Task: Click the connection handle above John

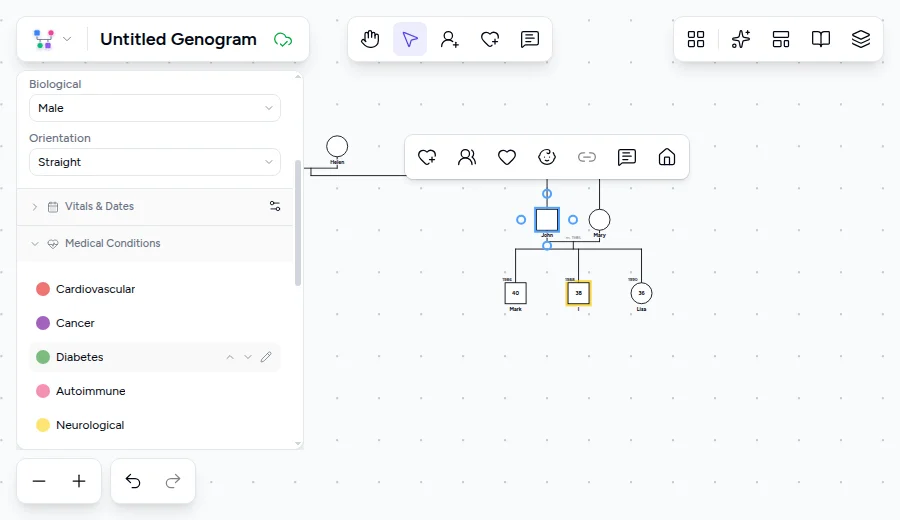Action: pos(547,194)
